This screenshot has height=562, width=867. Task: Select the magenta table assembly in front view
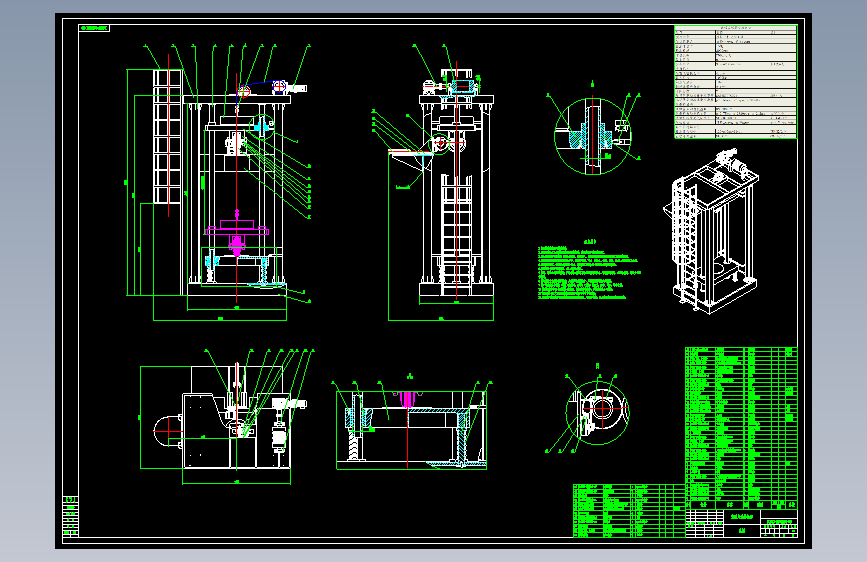(x=237, y=235)
